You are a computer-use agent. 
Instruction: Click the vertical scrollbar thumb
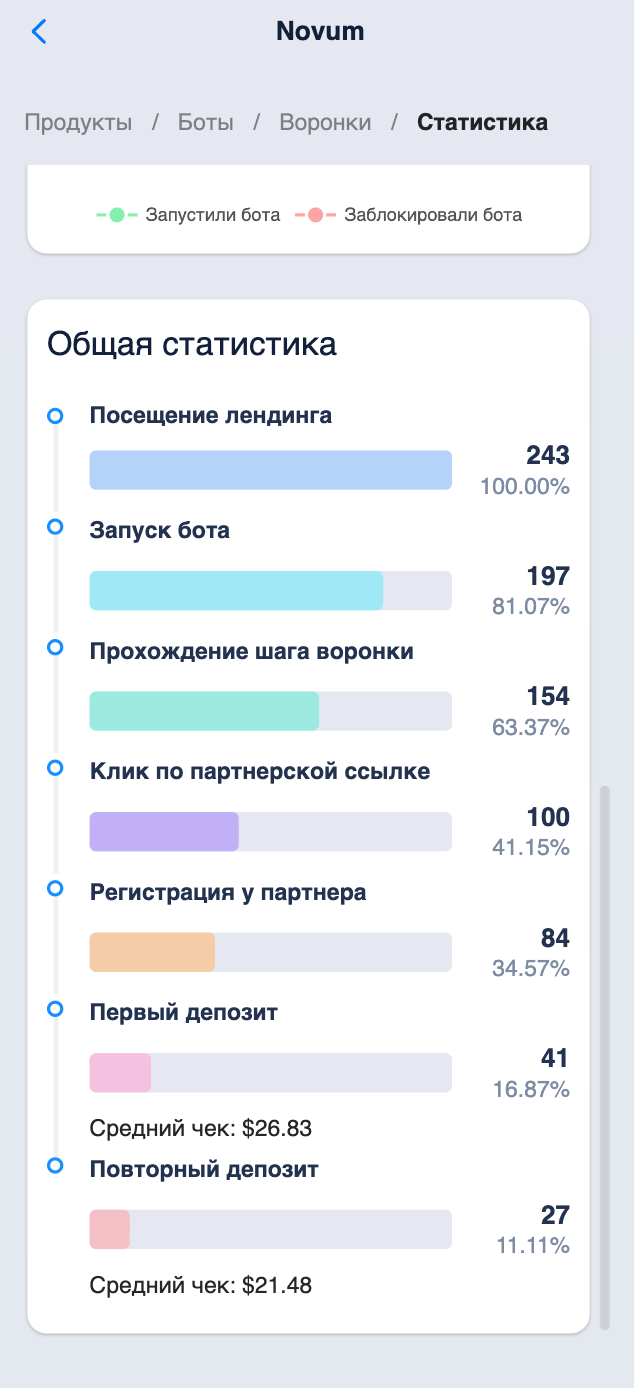[x=604, y=1058]
